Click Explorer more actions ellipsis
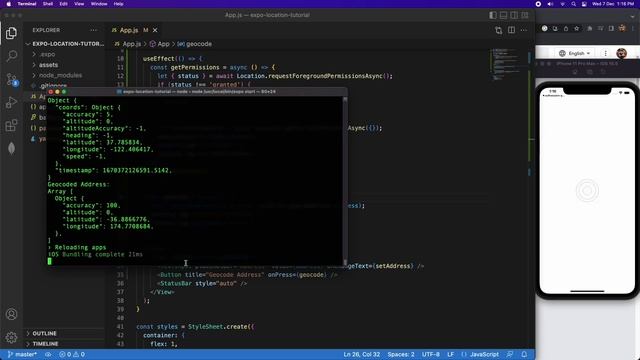This screenshot has height=360, width=640. [x=93, y=30]
